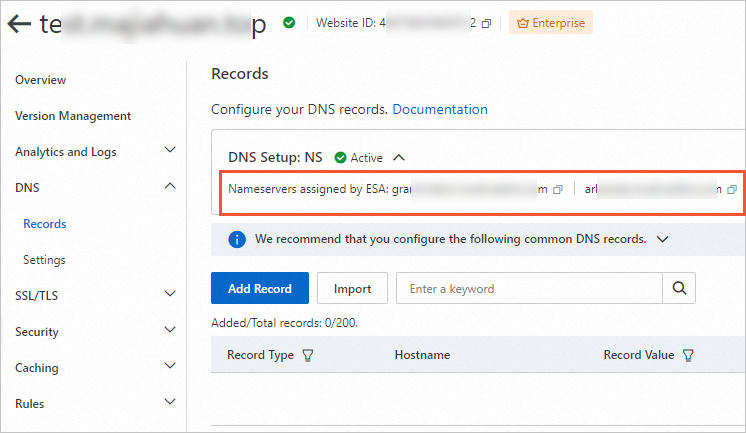Viewport: 746px width, 433px height.
Task: Open DNS Settings submenu item
Action: click(x=44, y=260)
